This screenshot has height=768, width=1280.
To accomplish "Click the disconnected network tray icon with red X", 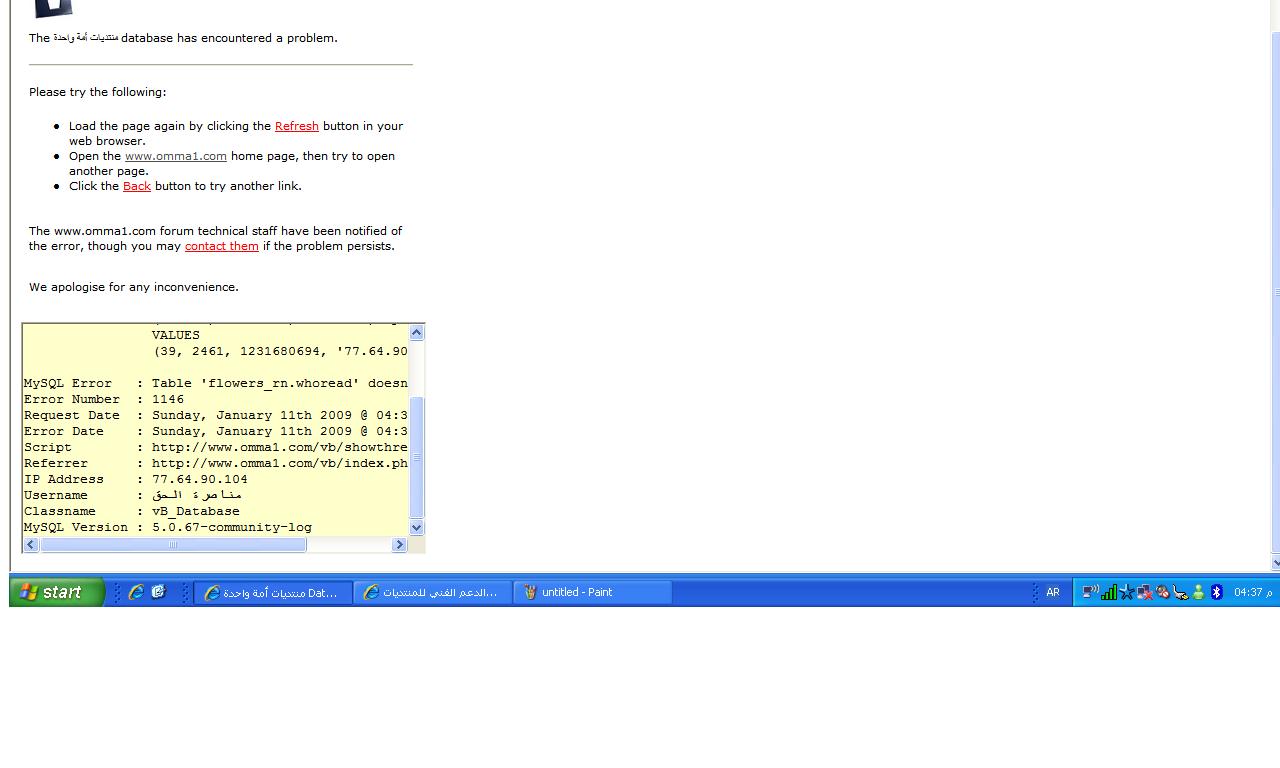I will [1145, 592].
